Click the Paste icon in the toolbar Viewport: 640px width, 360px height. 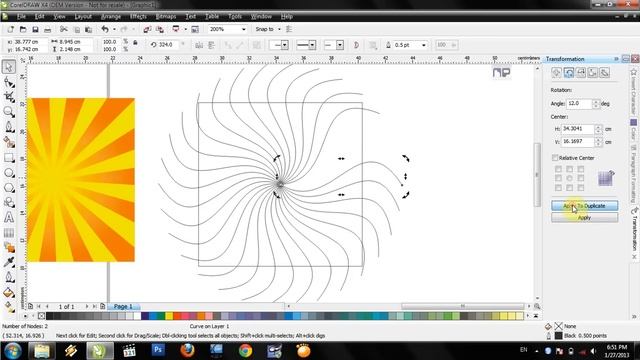pos(88,29)
